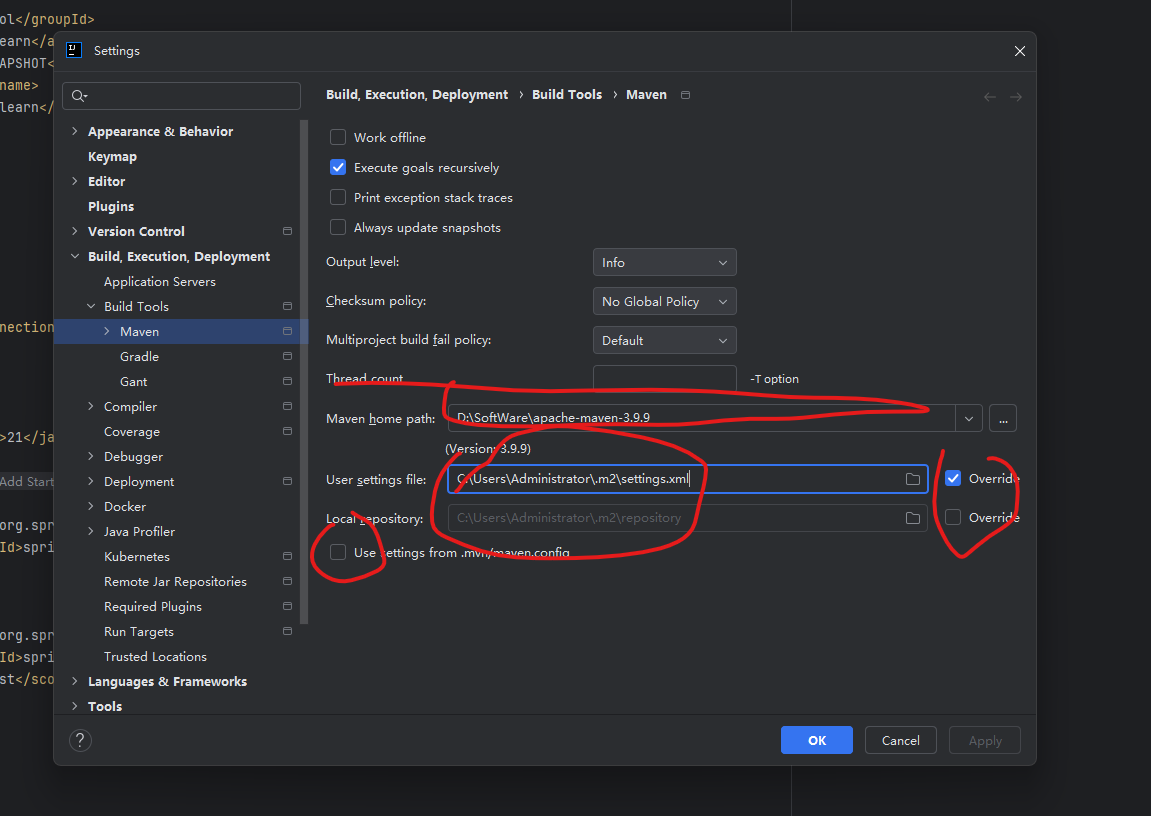
Task: Browse folder icon for User settings file
Action: (912, 479)
